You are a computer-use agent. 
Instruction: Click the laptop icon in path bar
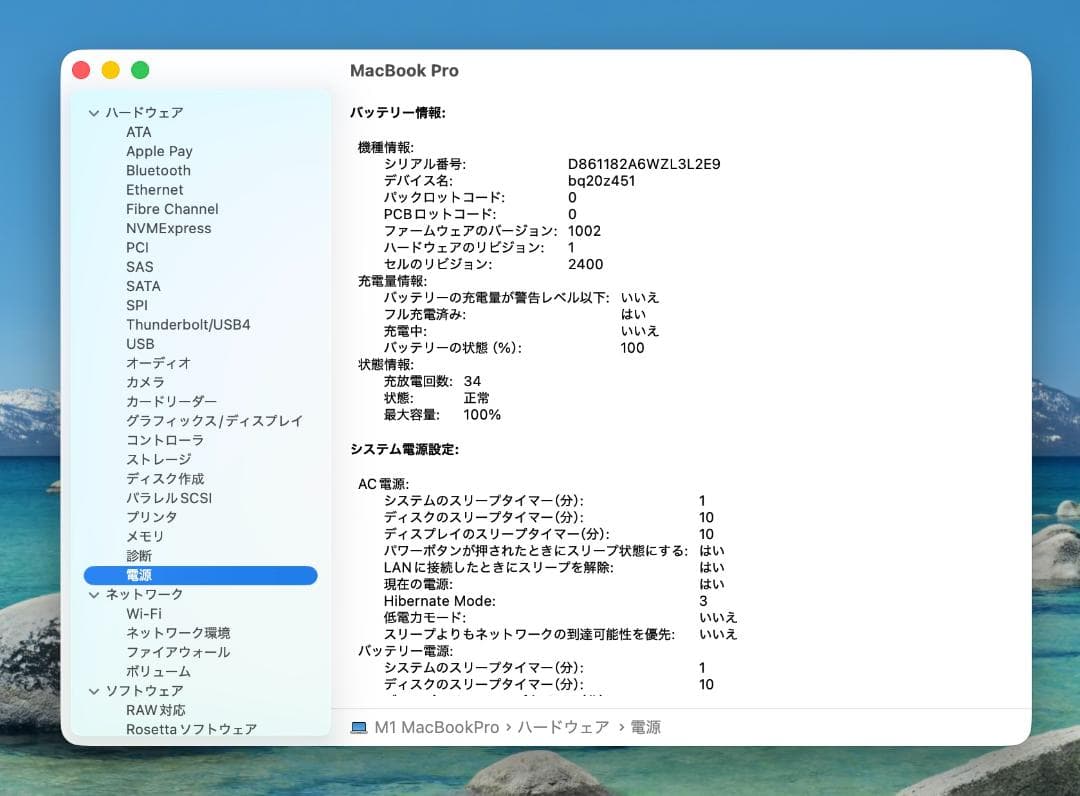(x=359, y=728)
